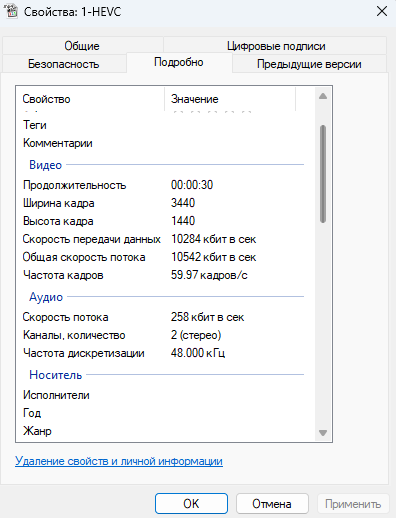Click the vertical scrollbar thumb
Viewport: 396px width, 518px height.
click(x=323, y=174)
